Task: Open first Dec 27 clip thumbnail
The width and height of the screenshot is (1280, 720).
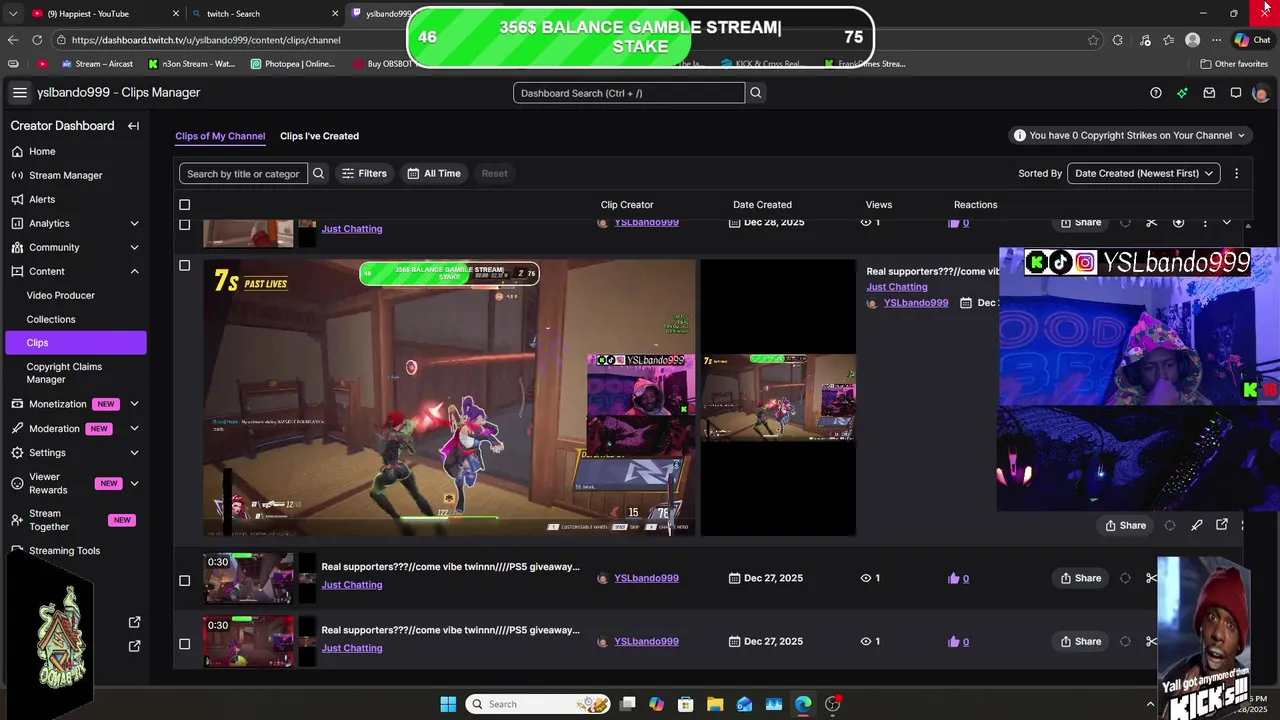Action: [248, 579]
